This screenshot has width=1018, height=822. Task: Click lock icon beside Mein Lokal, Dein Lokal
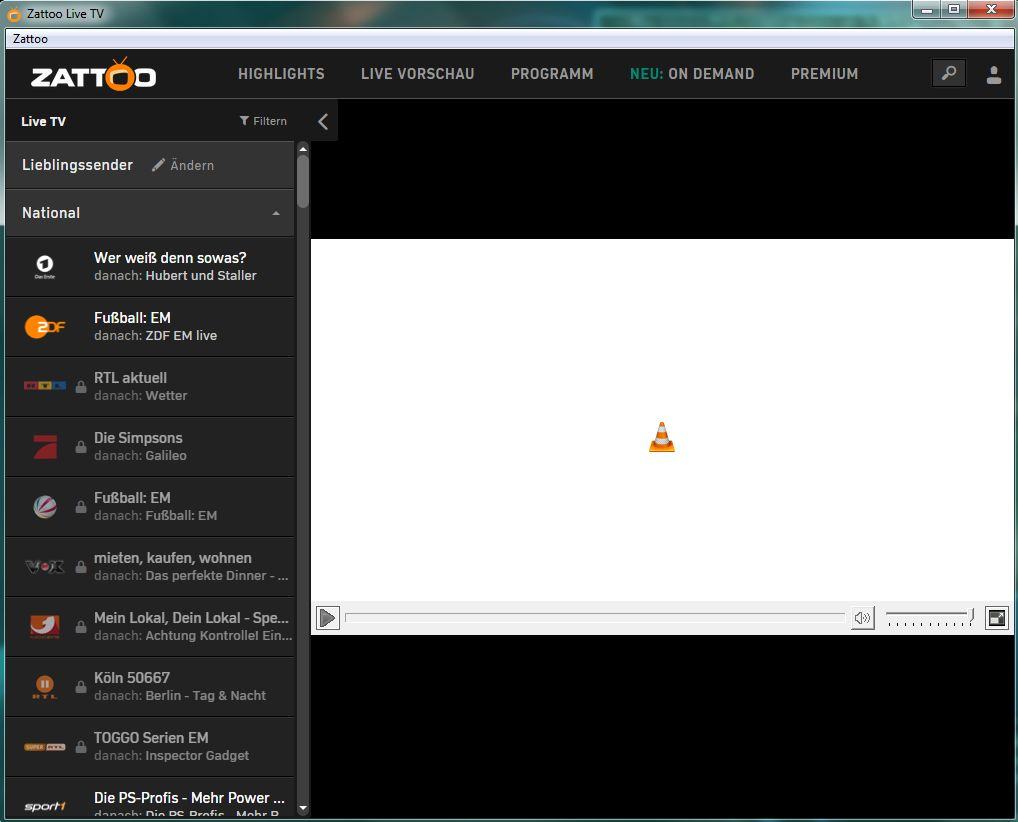(81, 627)
